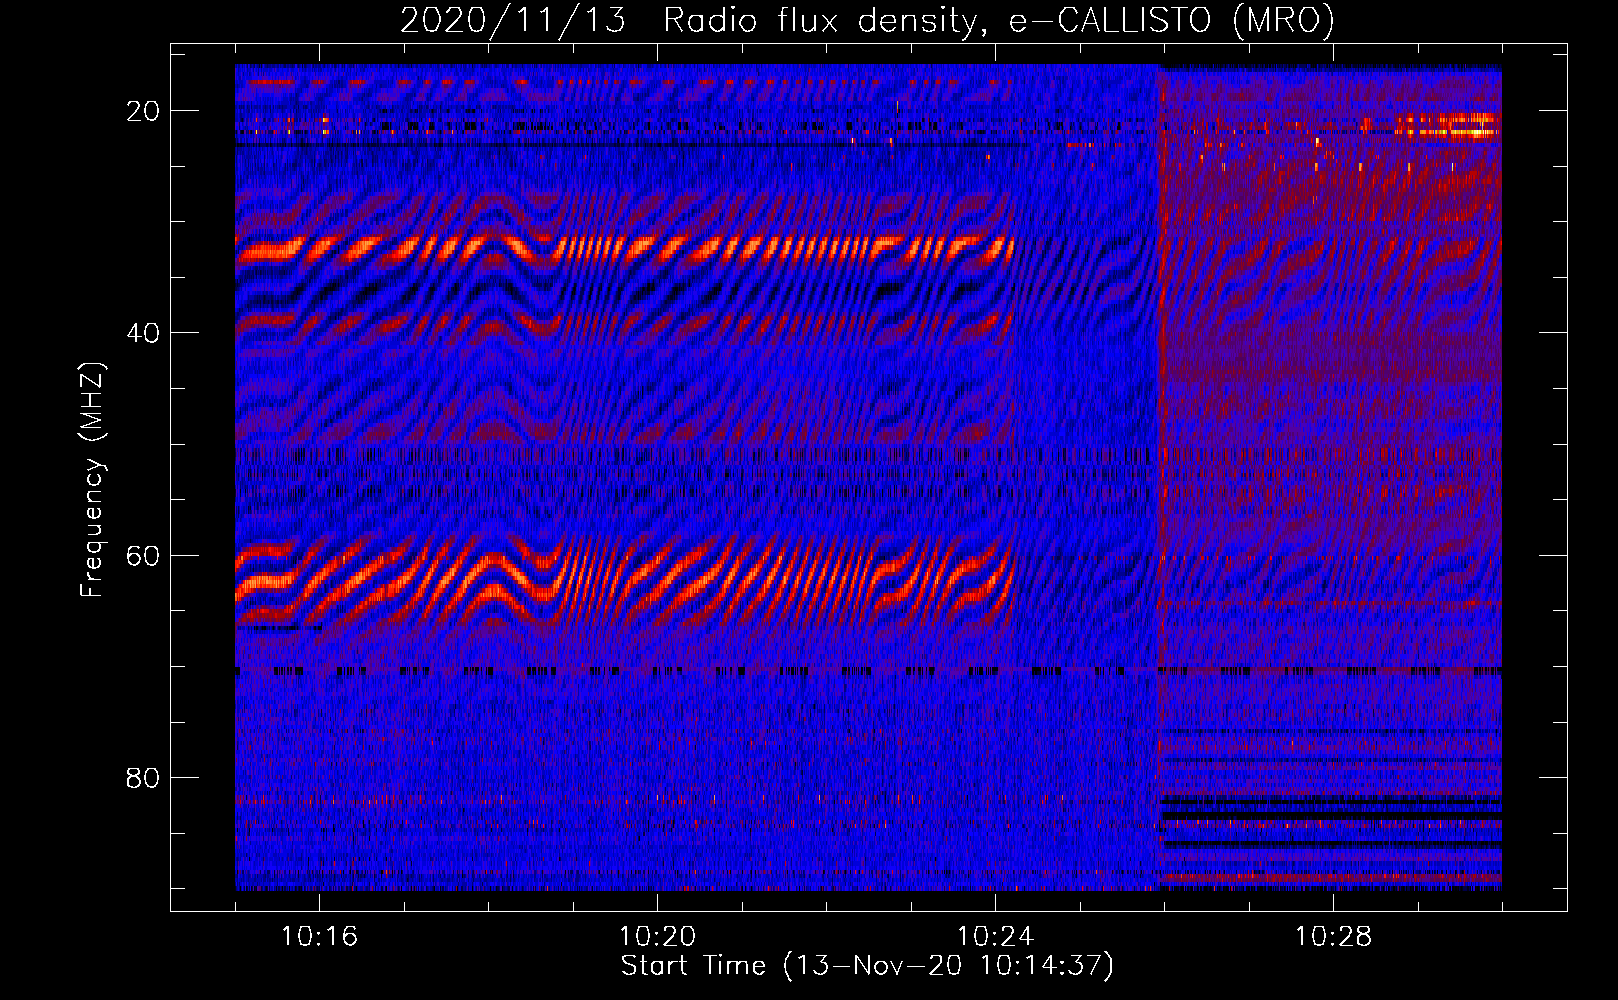This screenshot has width=1618, height=1000.
Task: Select the "2020/11/13" date in the title
Action: click(513, 20)
